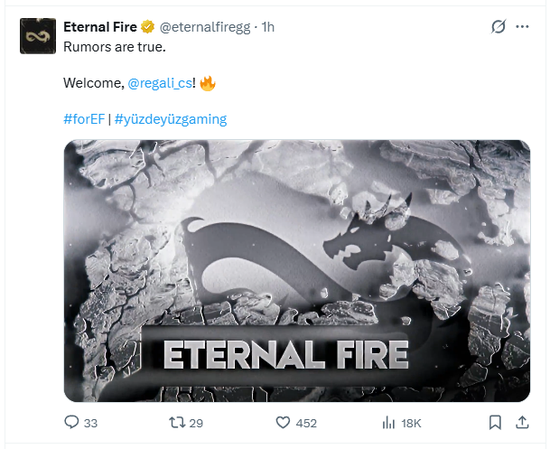Open the #yüzdeyüzgaming hashtag
Screen dimensions: 550x449
[171, 120]
